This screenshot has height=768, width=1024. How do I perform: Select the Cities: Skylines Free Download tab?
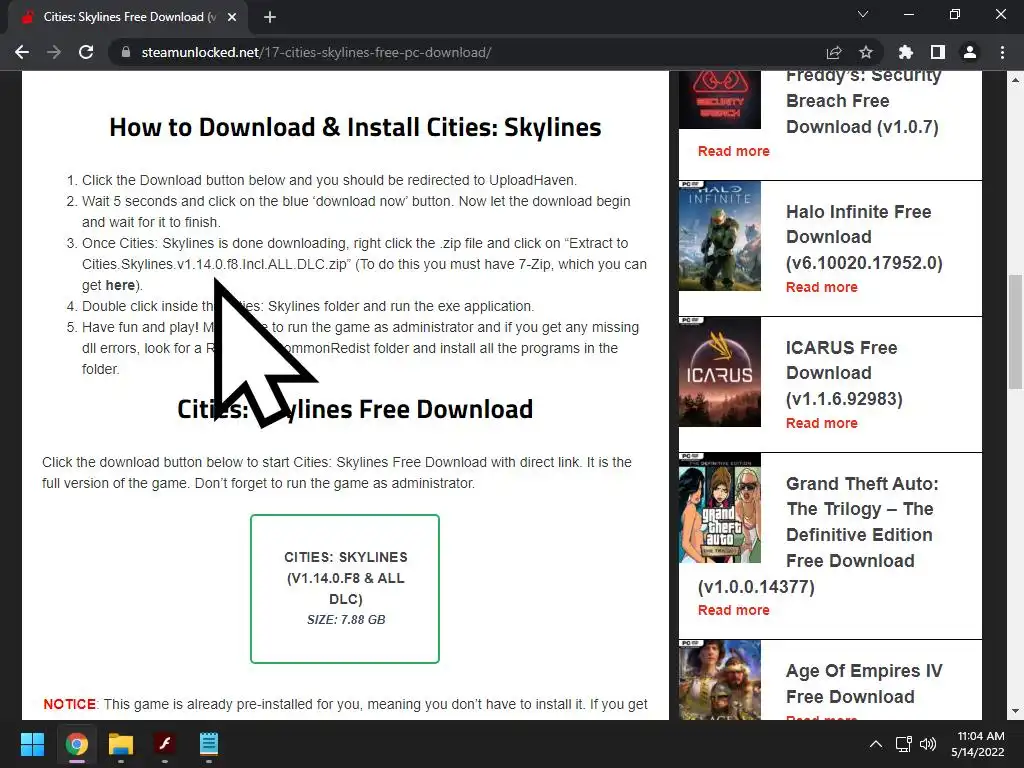129,17
